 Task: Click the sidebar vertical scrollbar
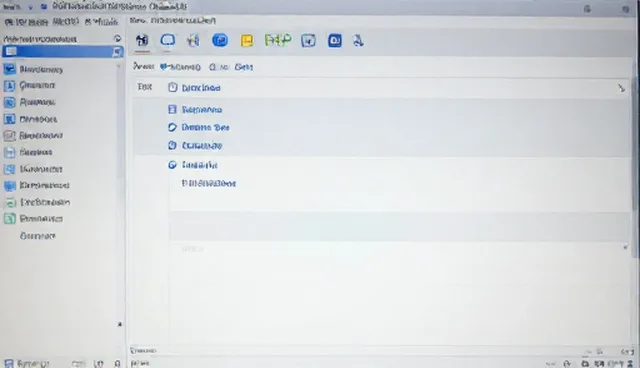[x=120, y=122]
